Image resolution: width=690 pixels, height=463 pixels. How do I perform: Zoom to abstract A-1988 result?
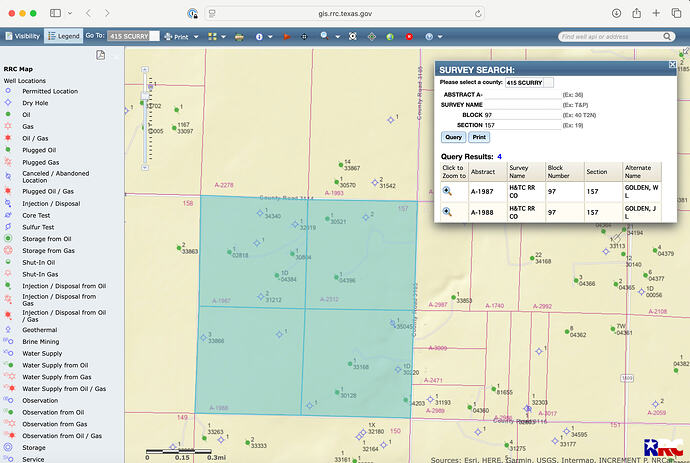pyautogui.click(x=447, y=212)
